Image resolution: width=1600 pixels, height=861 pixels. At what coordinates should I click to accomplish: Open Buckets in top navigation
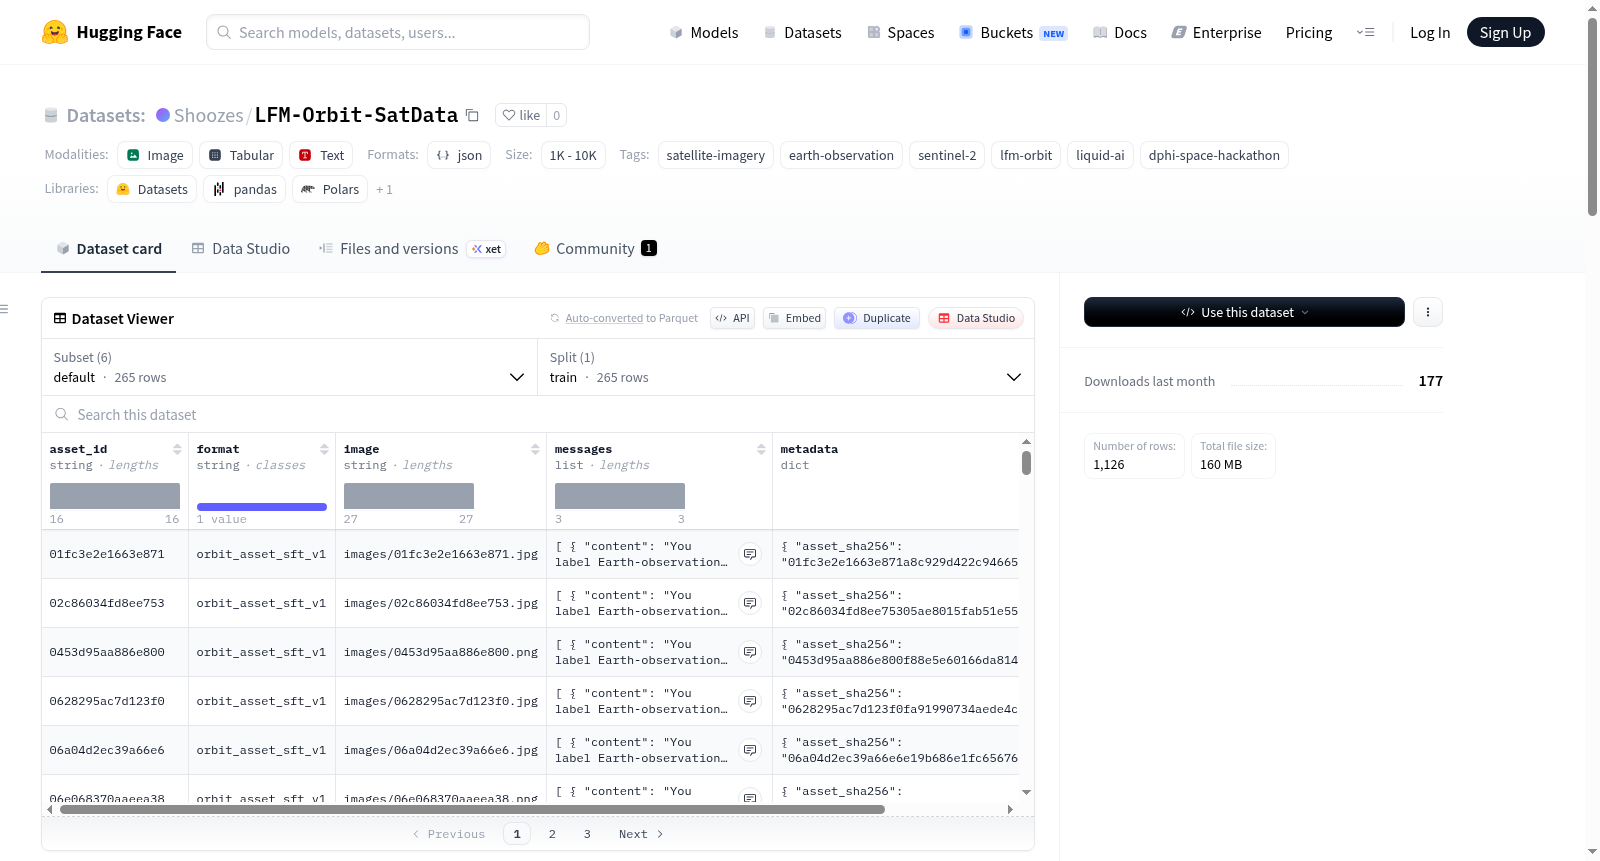coord(1013,32)
